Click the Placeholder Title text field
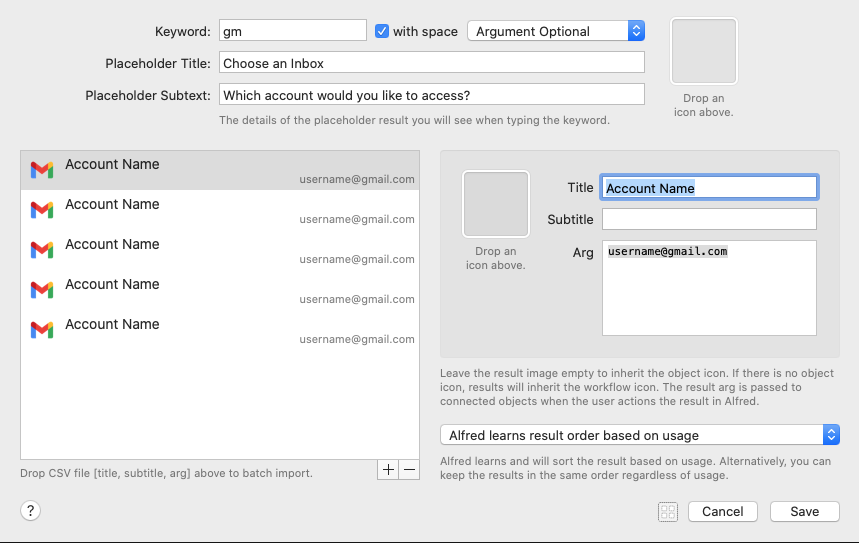Screen dimensions: 859x543 431,63
